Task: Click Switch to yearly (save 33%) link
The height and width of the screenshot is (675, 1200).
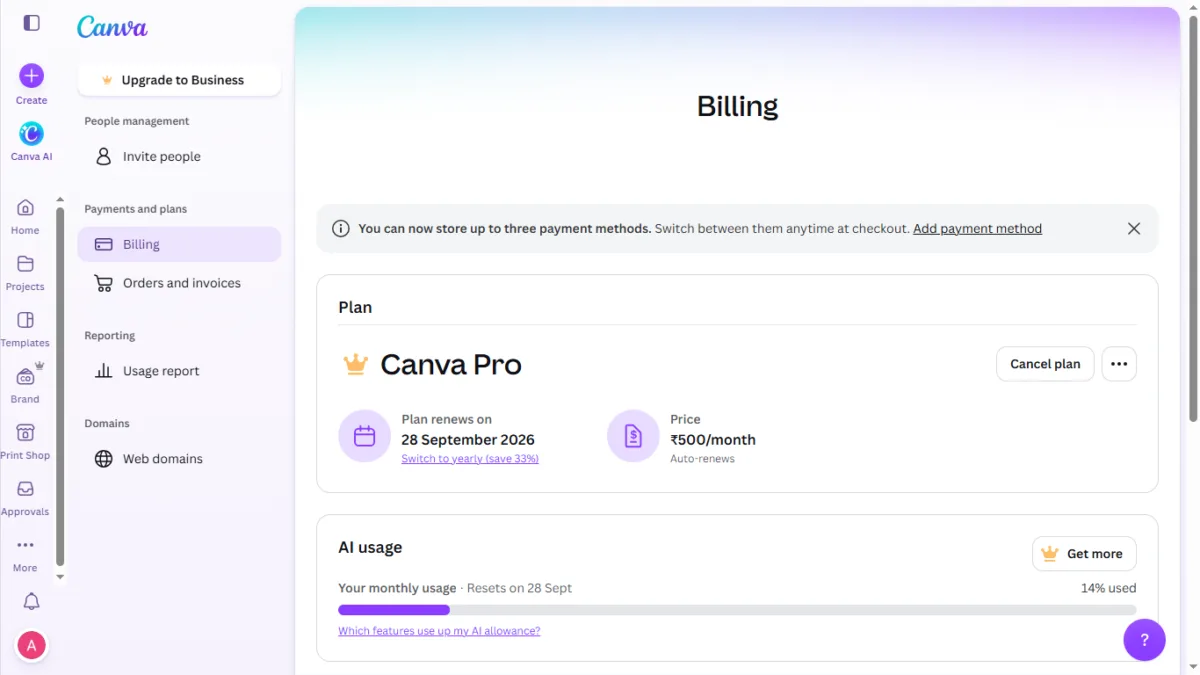Action: (470, 459)
